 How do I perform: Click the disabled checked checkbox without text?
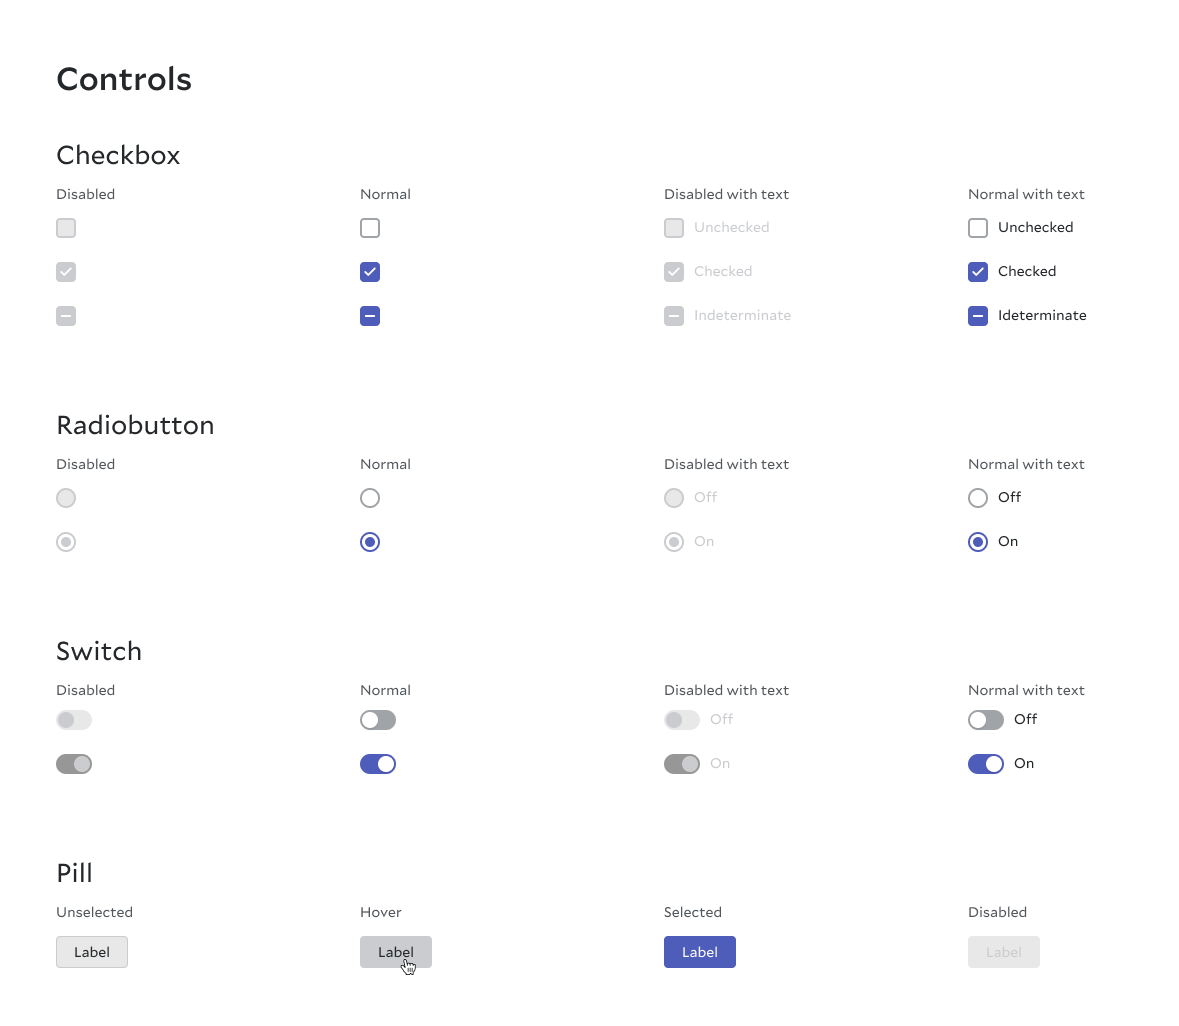tap(66, 272)
